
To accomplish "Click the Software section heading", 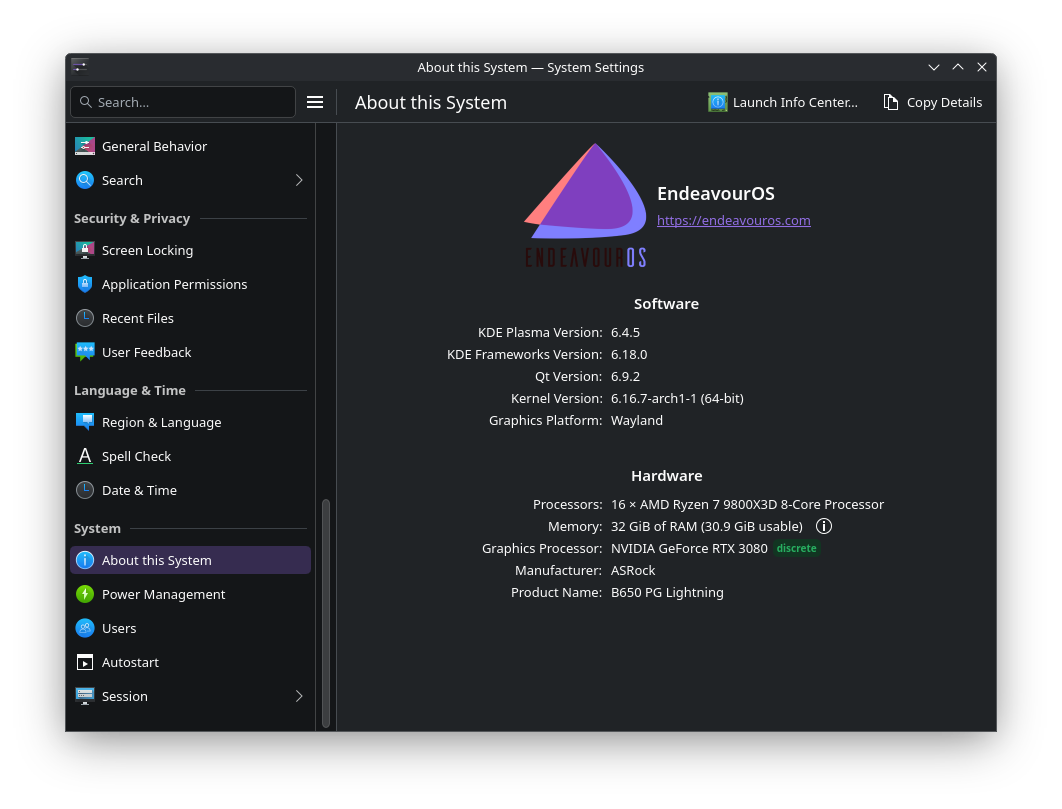I will 666,304.
